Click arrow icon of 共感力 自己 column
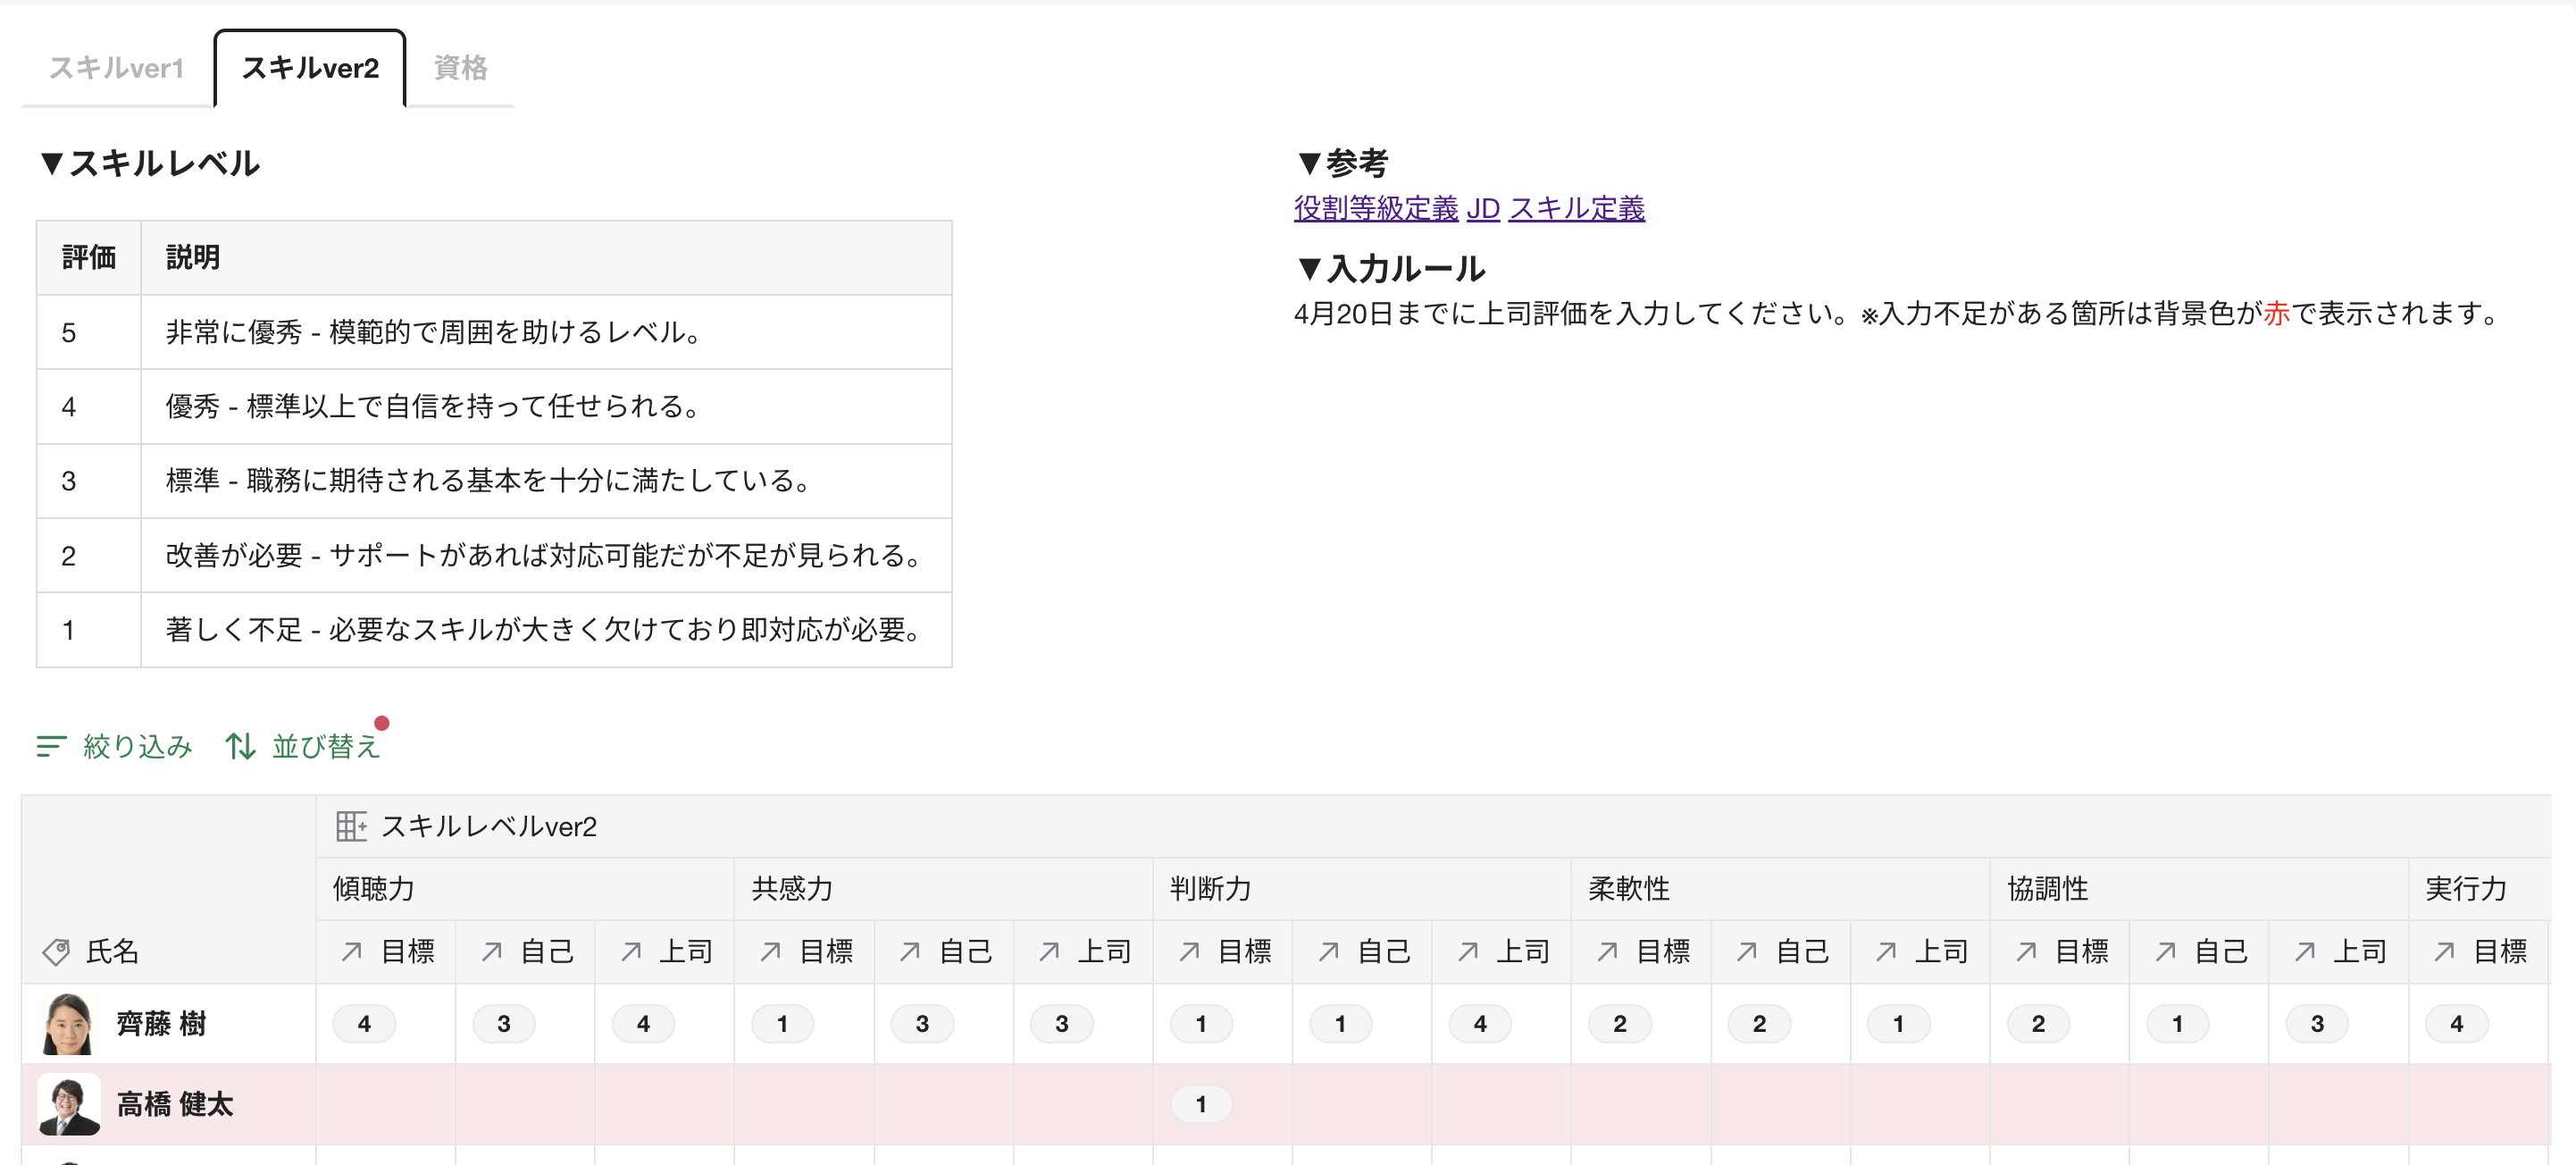The height and width of the screenshot is (1165, 2576). [x=910, y=951]
